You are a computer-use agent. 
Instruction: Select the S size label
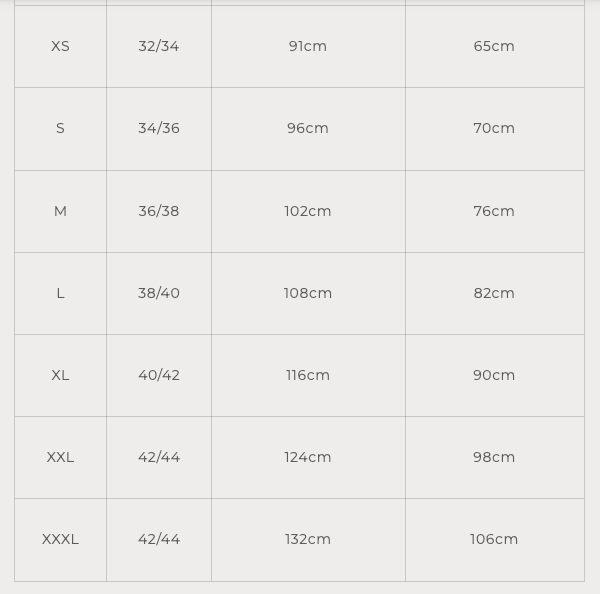(x=60, y=128)
